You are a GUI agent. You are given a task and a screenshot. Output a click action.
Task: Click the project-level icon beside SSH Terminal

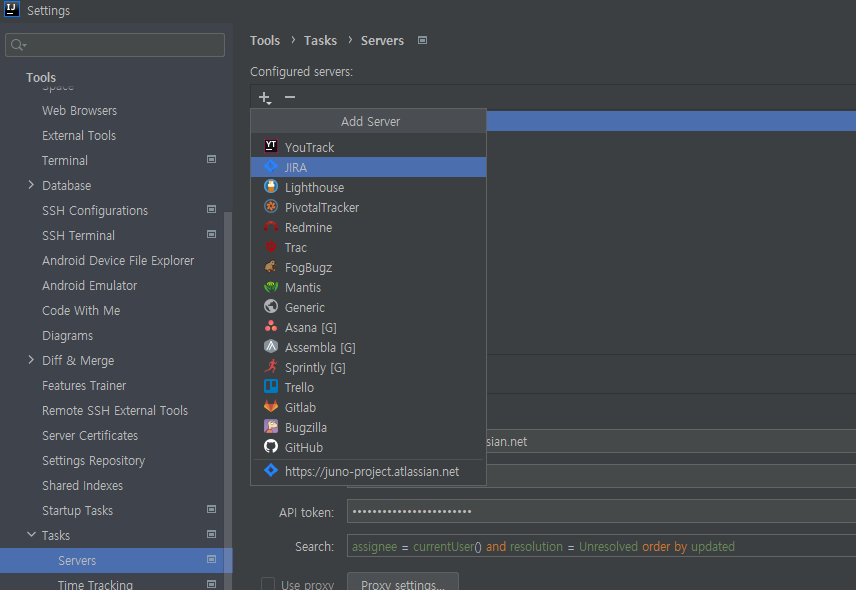pyautogui.click(x=211, y=235)
